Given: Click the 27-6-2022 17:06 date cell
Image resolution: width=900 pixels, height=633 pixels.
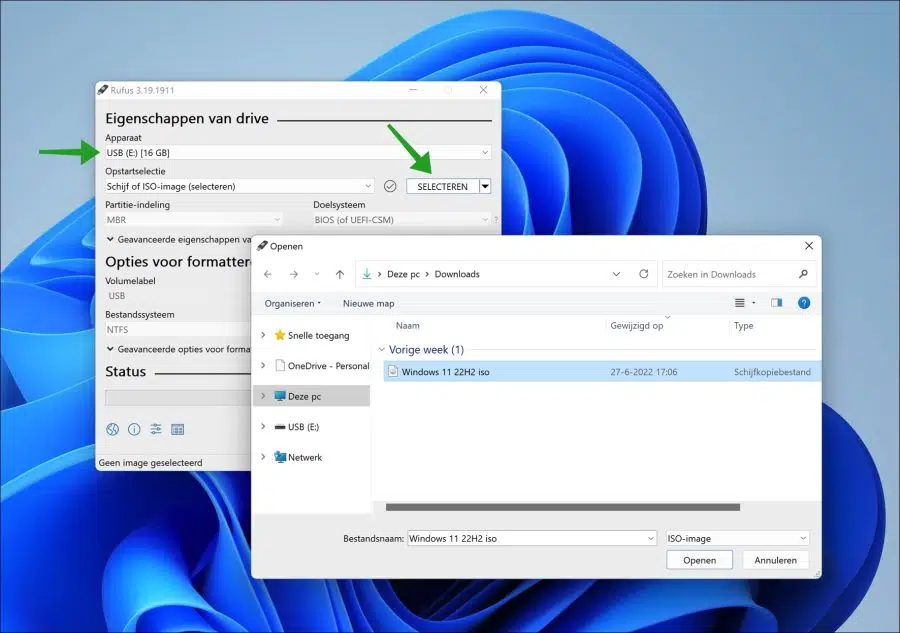Looking at the screenshot, I should pyautogui.click(x=643, y=372).
